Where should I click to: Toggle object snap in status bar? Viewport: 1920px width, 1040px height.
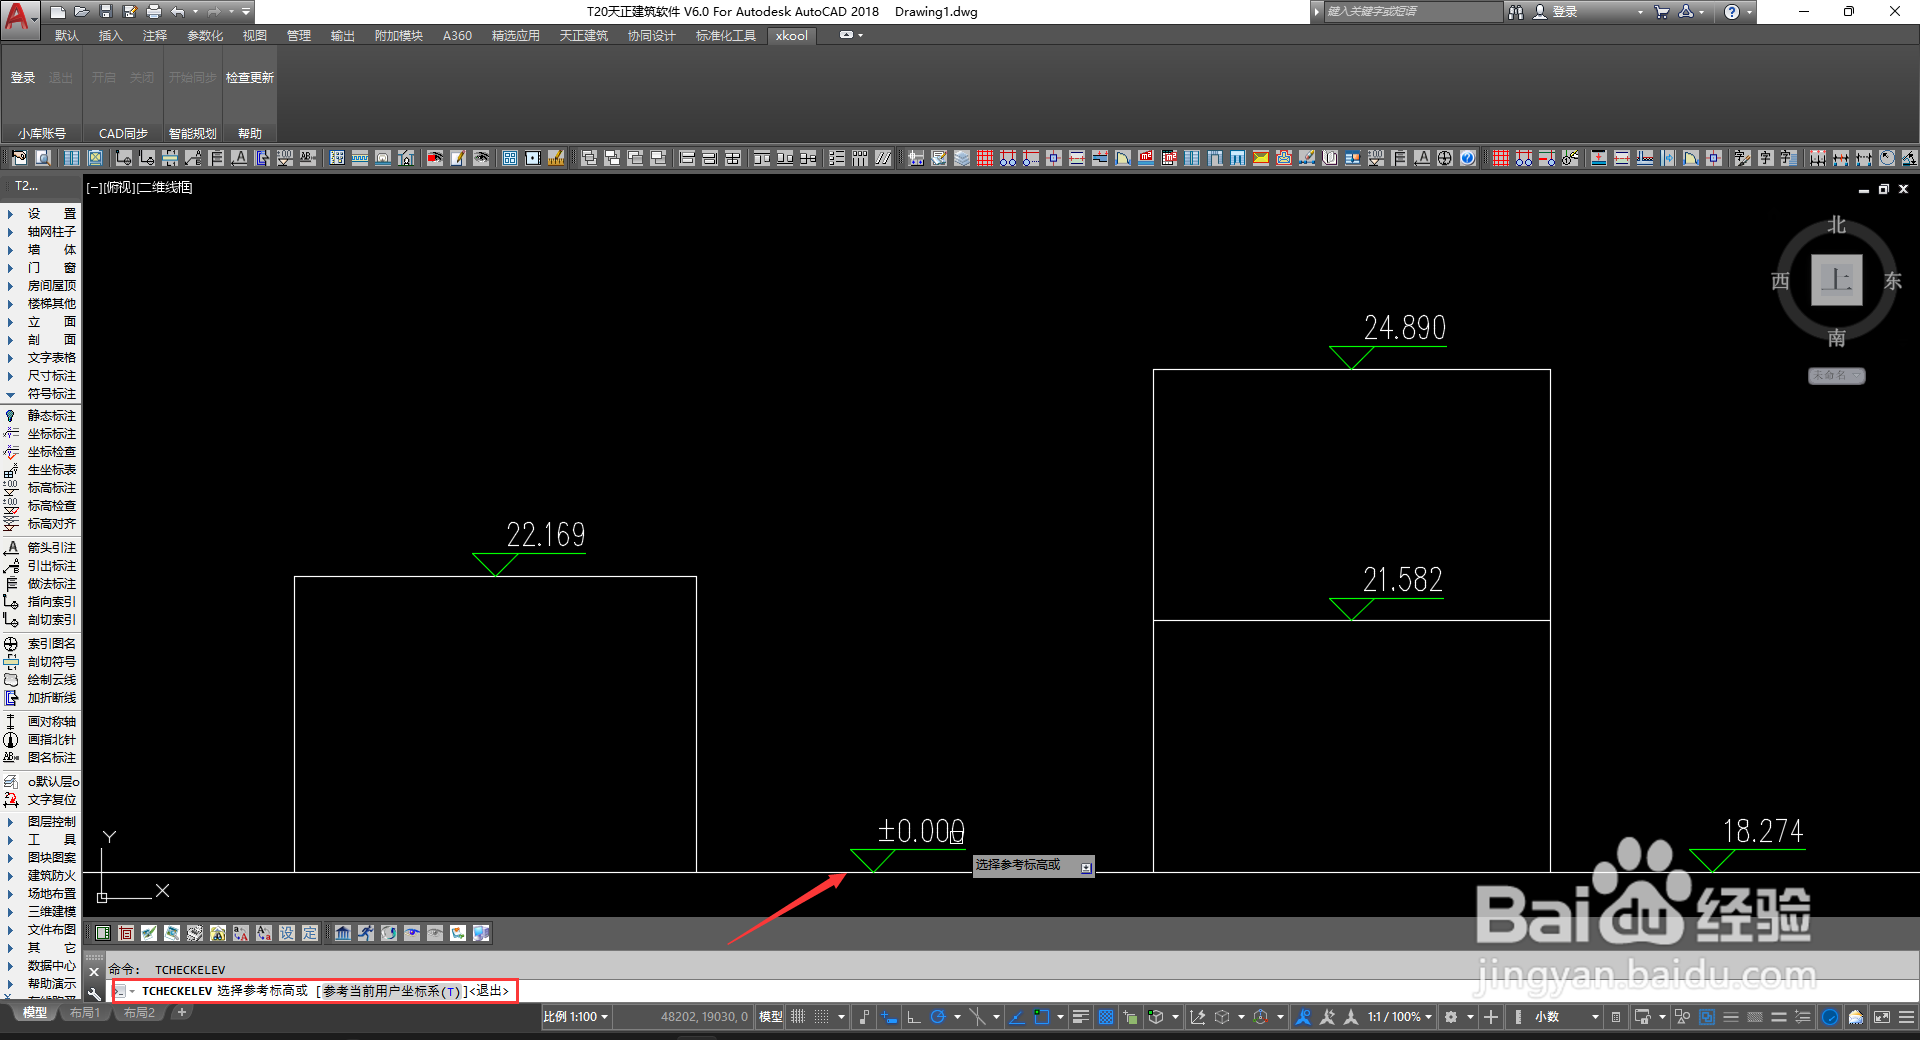coord(1041,1017)
